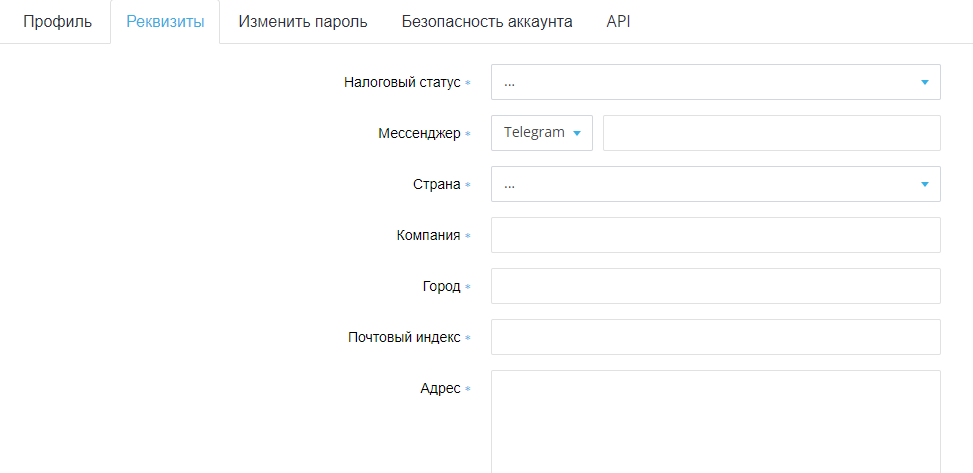Click the Компания field label
Screen dimensions: 973x473
pyautogui.click(x=428, y=235)
